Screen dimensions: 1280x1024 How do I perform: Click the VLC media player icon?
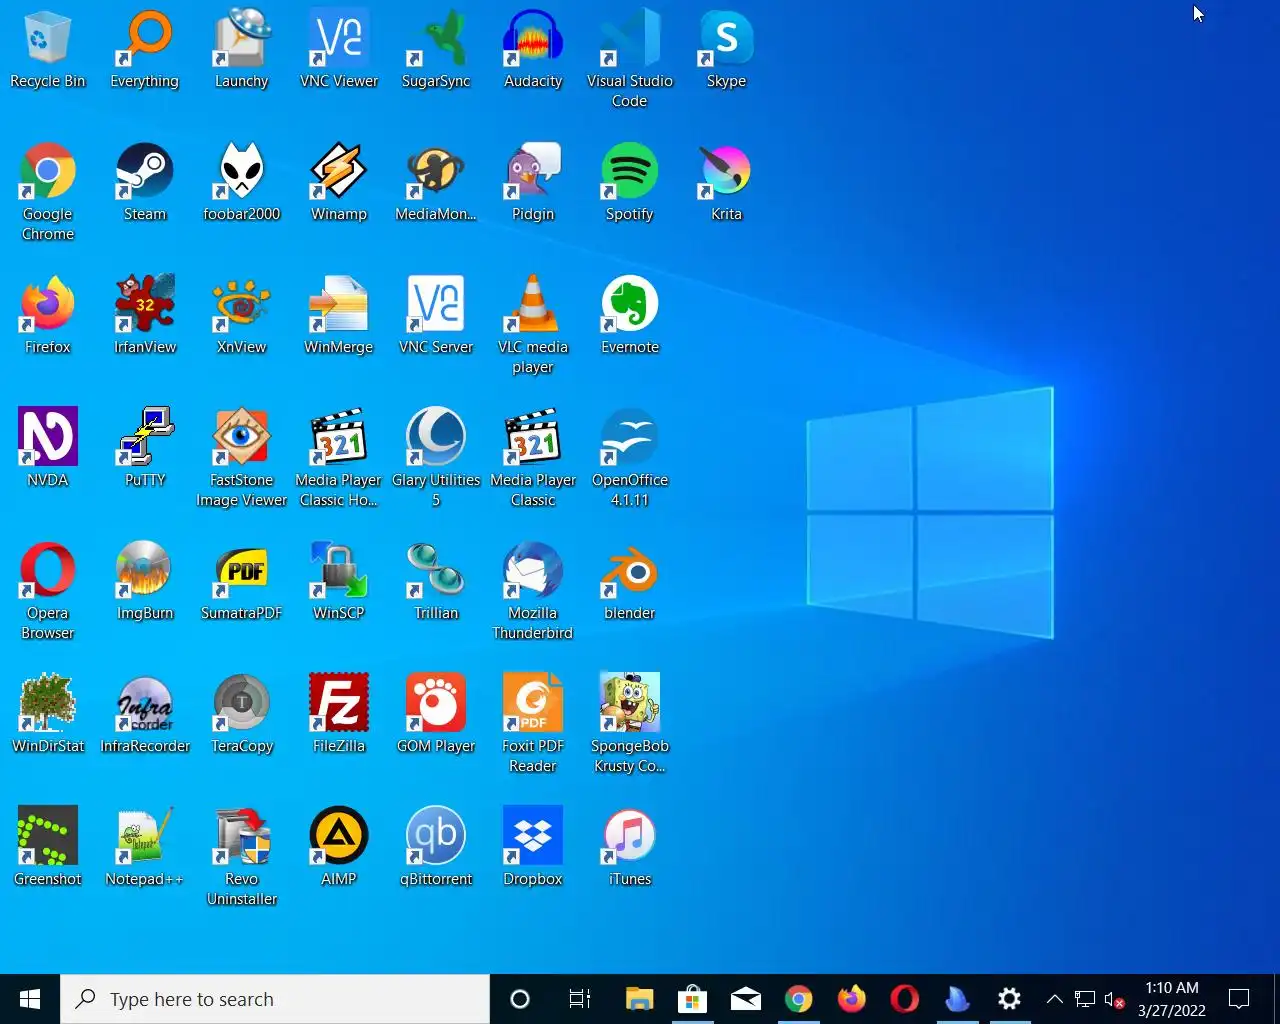click(x=532, y=324)
